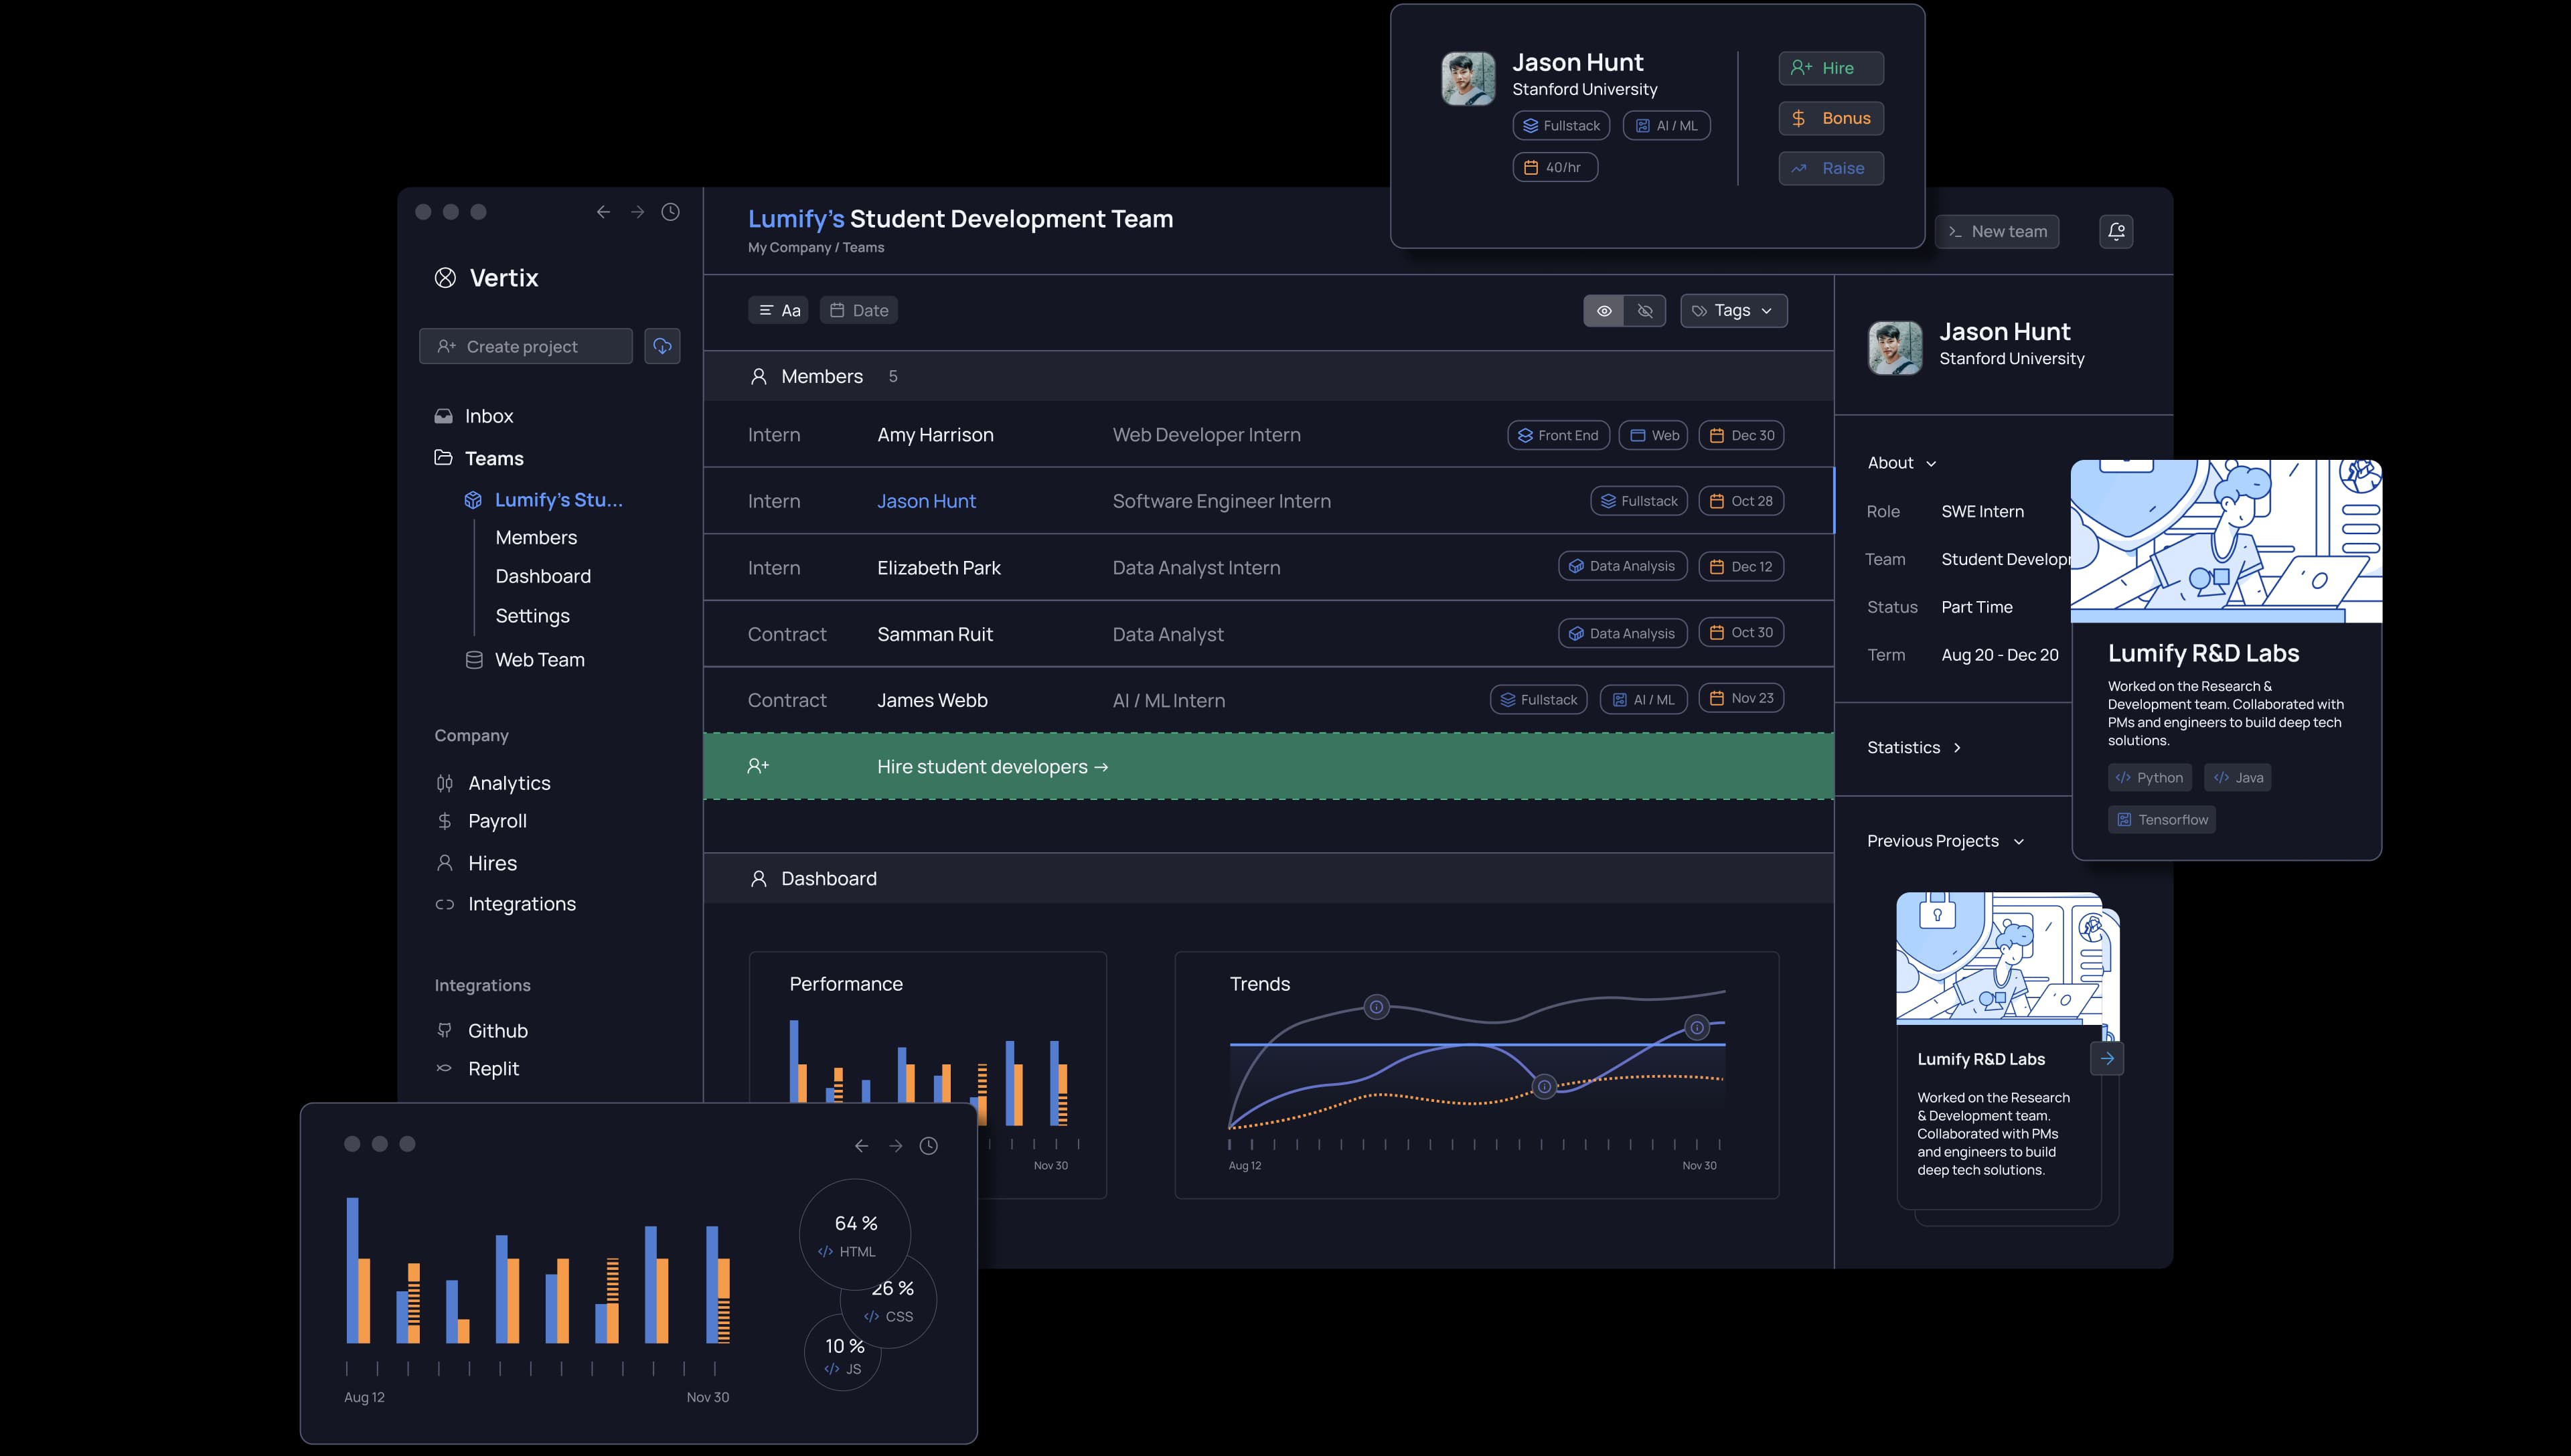Click the cube icon beside Lumify's Stu...
The height and width of the screenshot is (1456, 2571).
point(473,500)
